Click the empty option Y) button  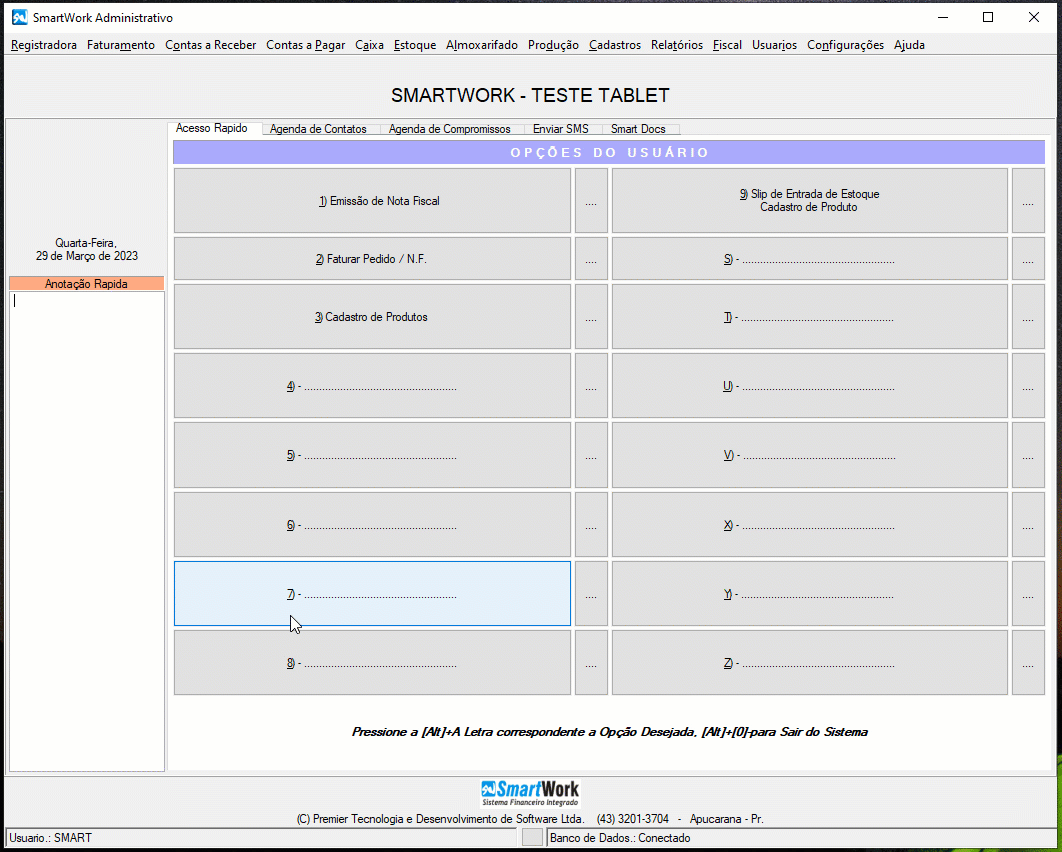(x=810, y=593)
